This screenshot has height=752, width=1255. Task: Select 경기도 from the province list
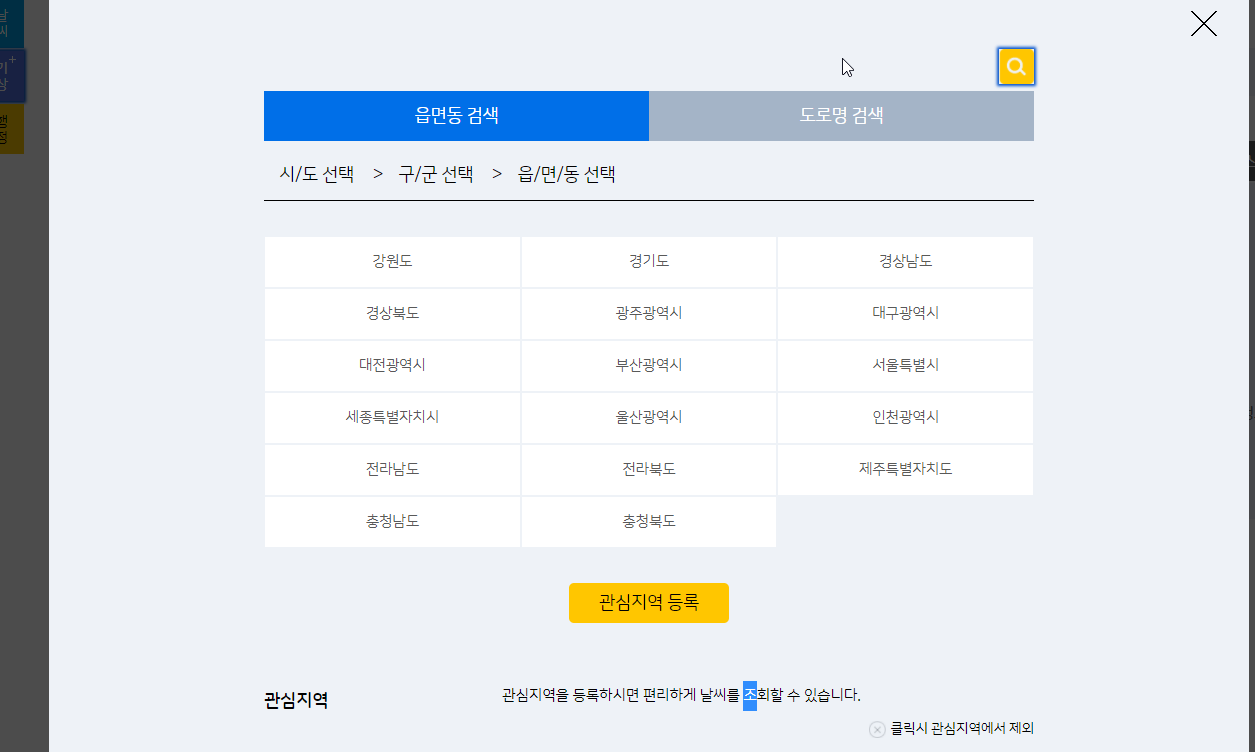[649, 262]
